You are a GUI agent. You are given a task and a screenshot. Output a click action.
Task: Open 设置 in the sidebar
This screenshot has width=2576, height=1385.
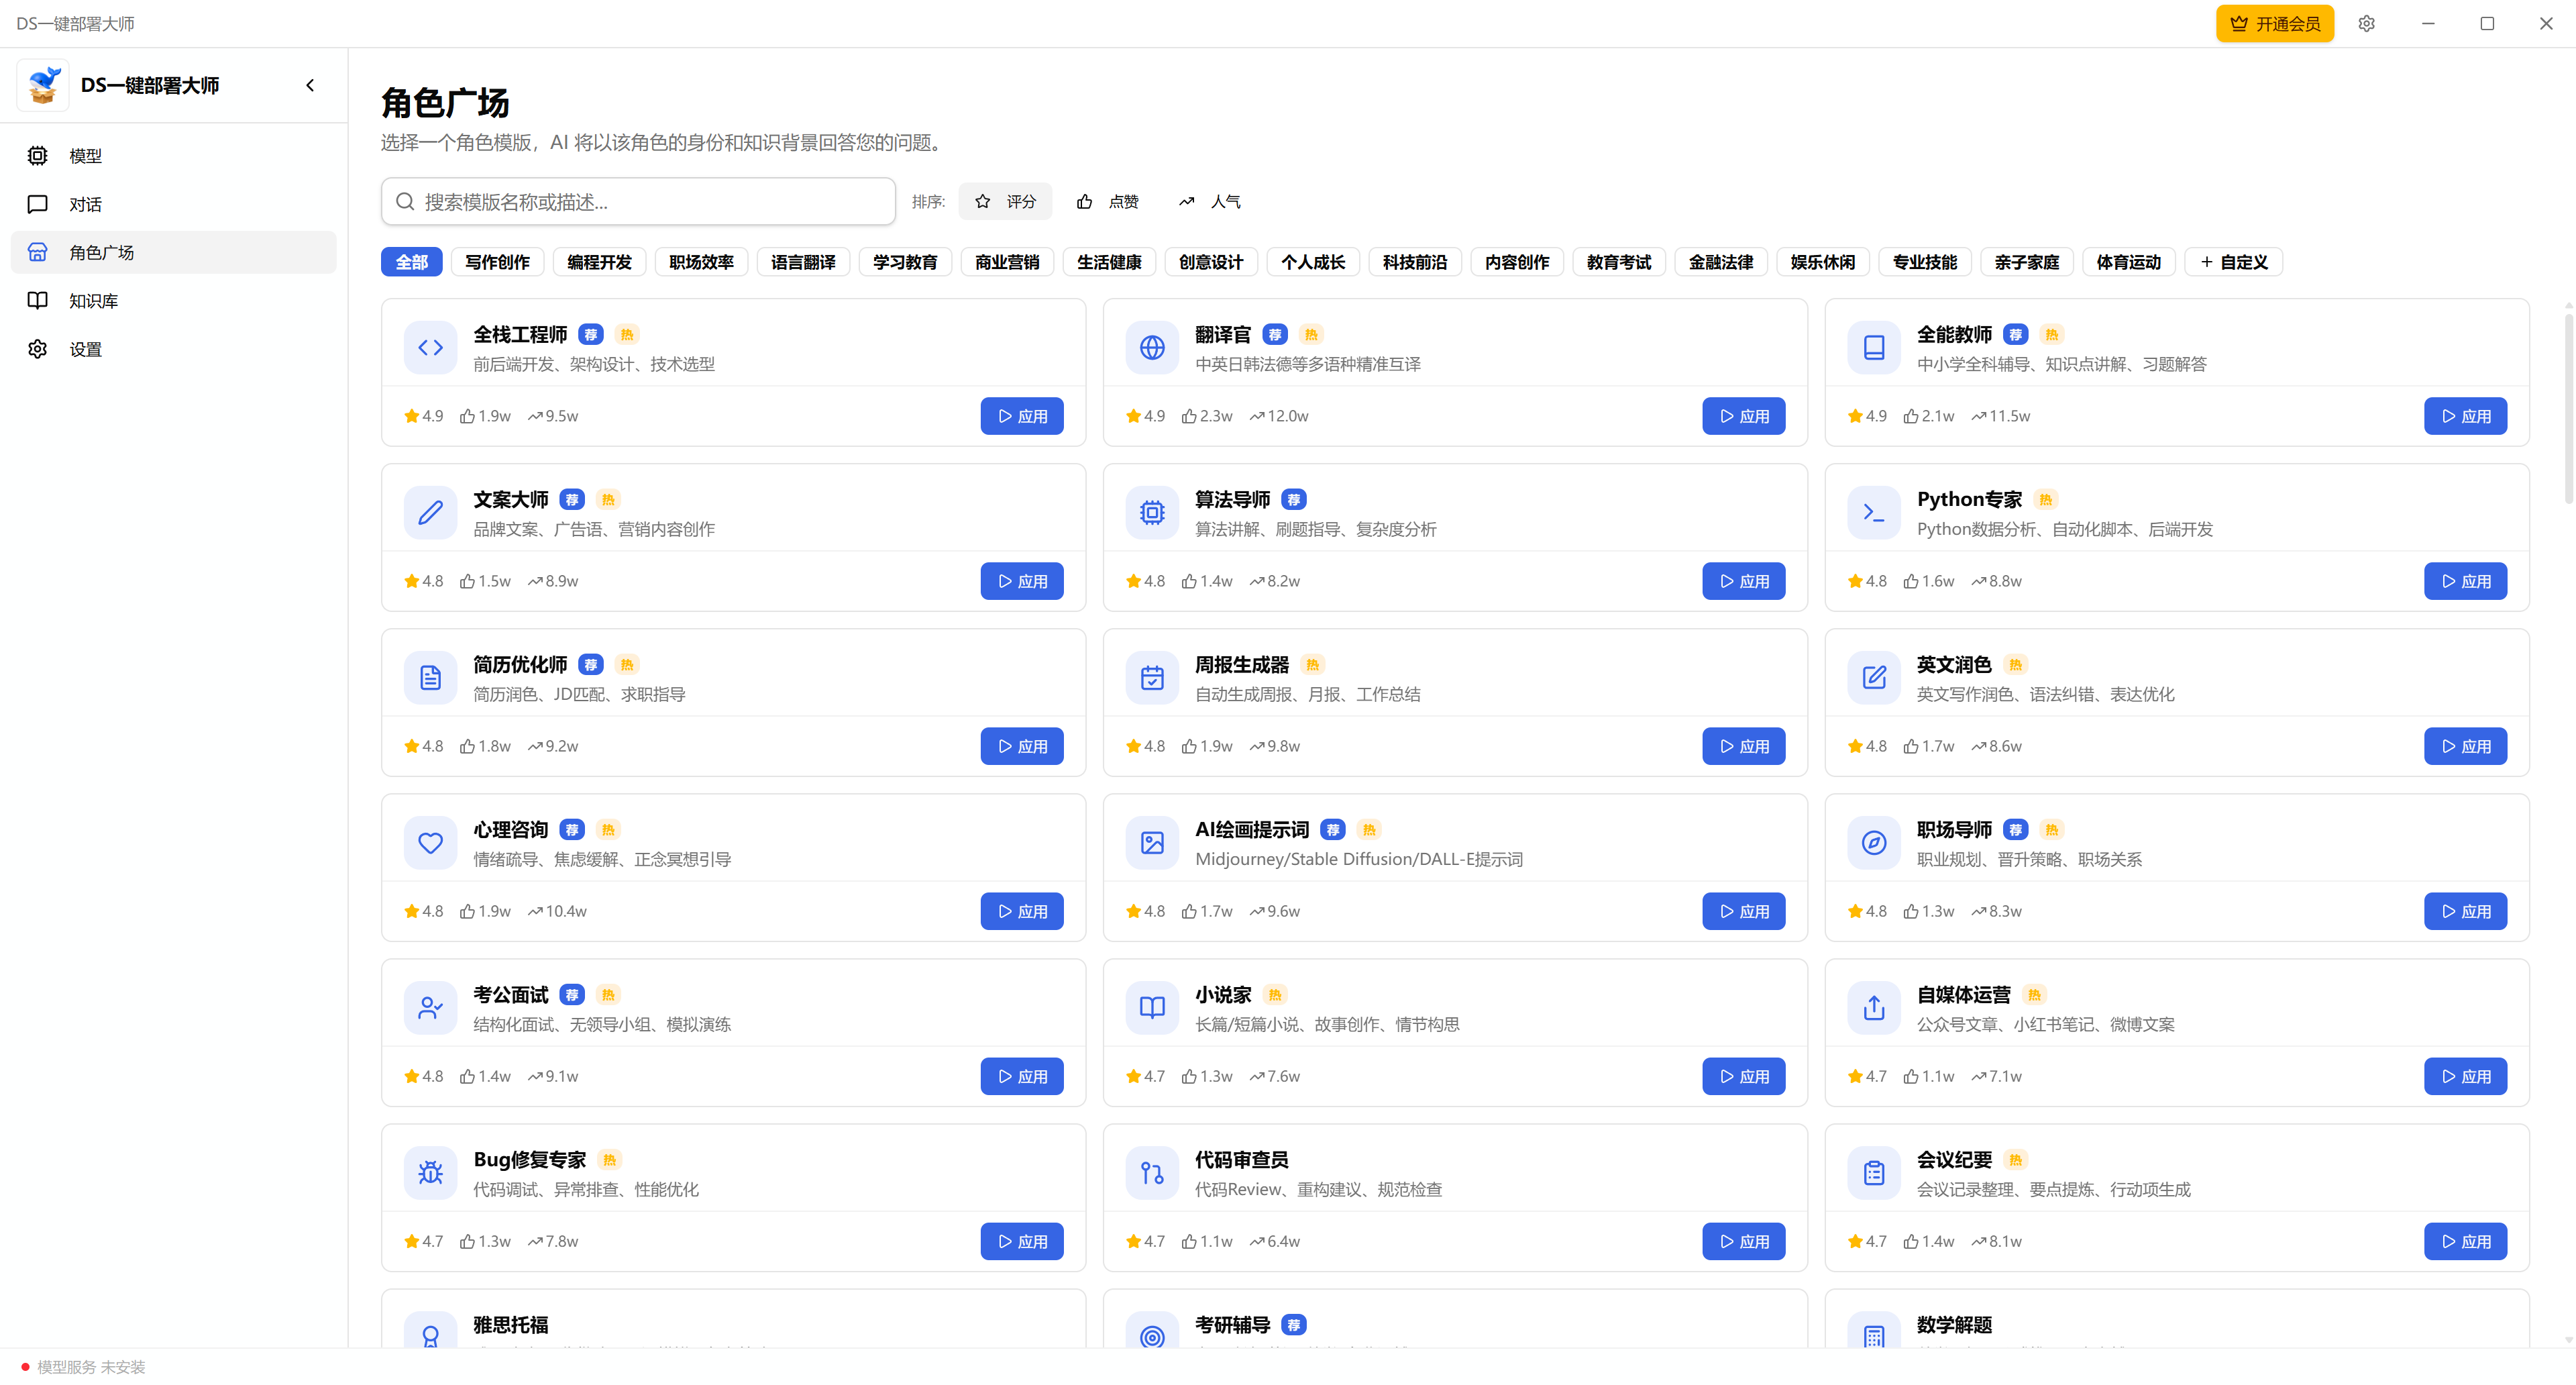click(x=173, y=349)
